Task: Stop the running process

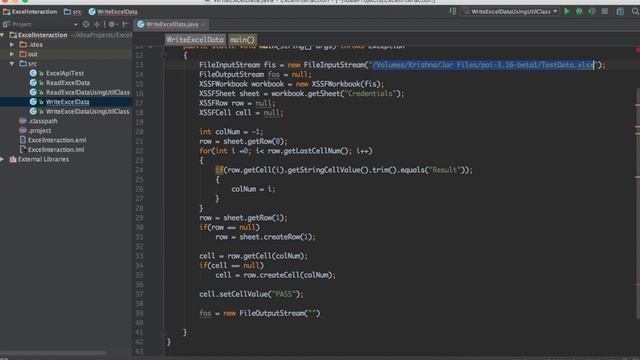Action: point(605,11)
